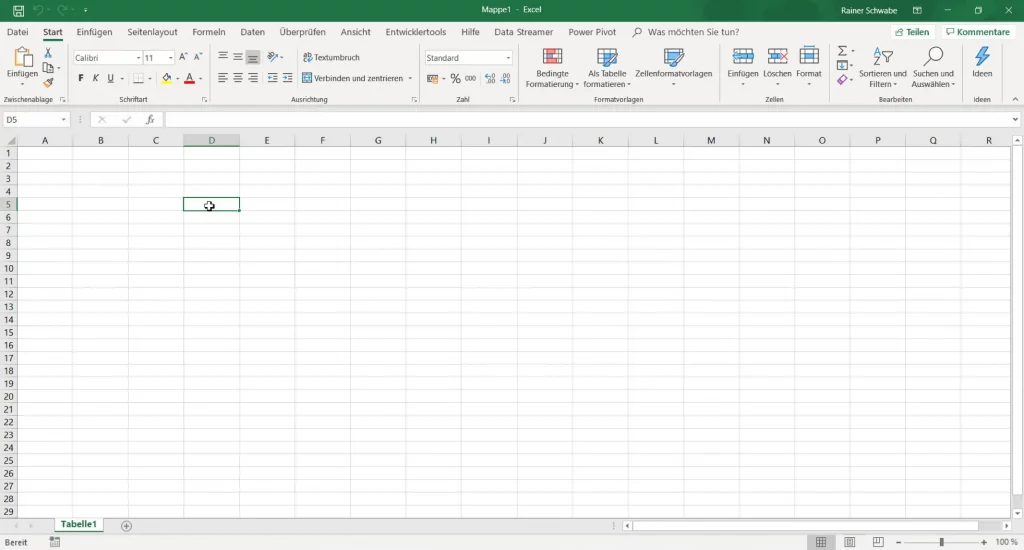Open the Standard number format dropdown
The image size is (1024, 550).
coord(508,58)
